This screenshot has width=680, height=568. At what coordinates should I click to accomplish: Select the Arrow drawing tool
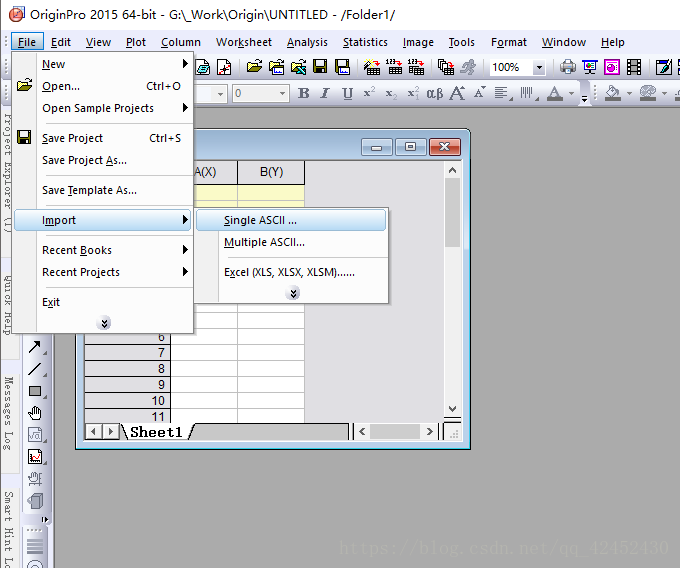click(x=35, y=347)
